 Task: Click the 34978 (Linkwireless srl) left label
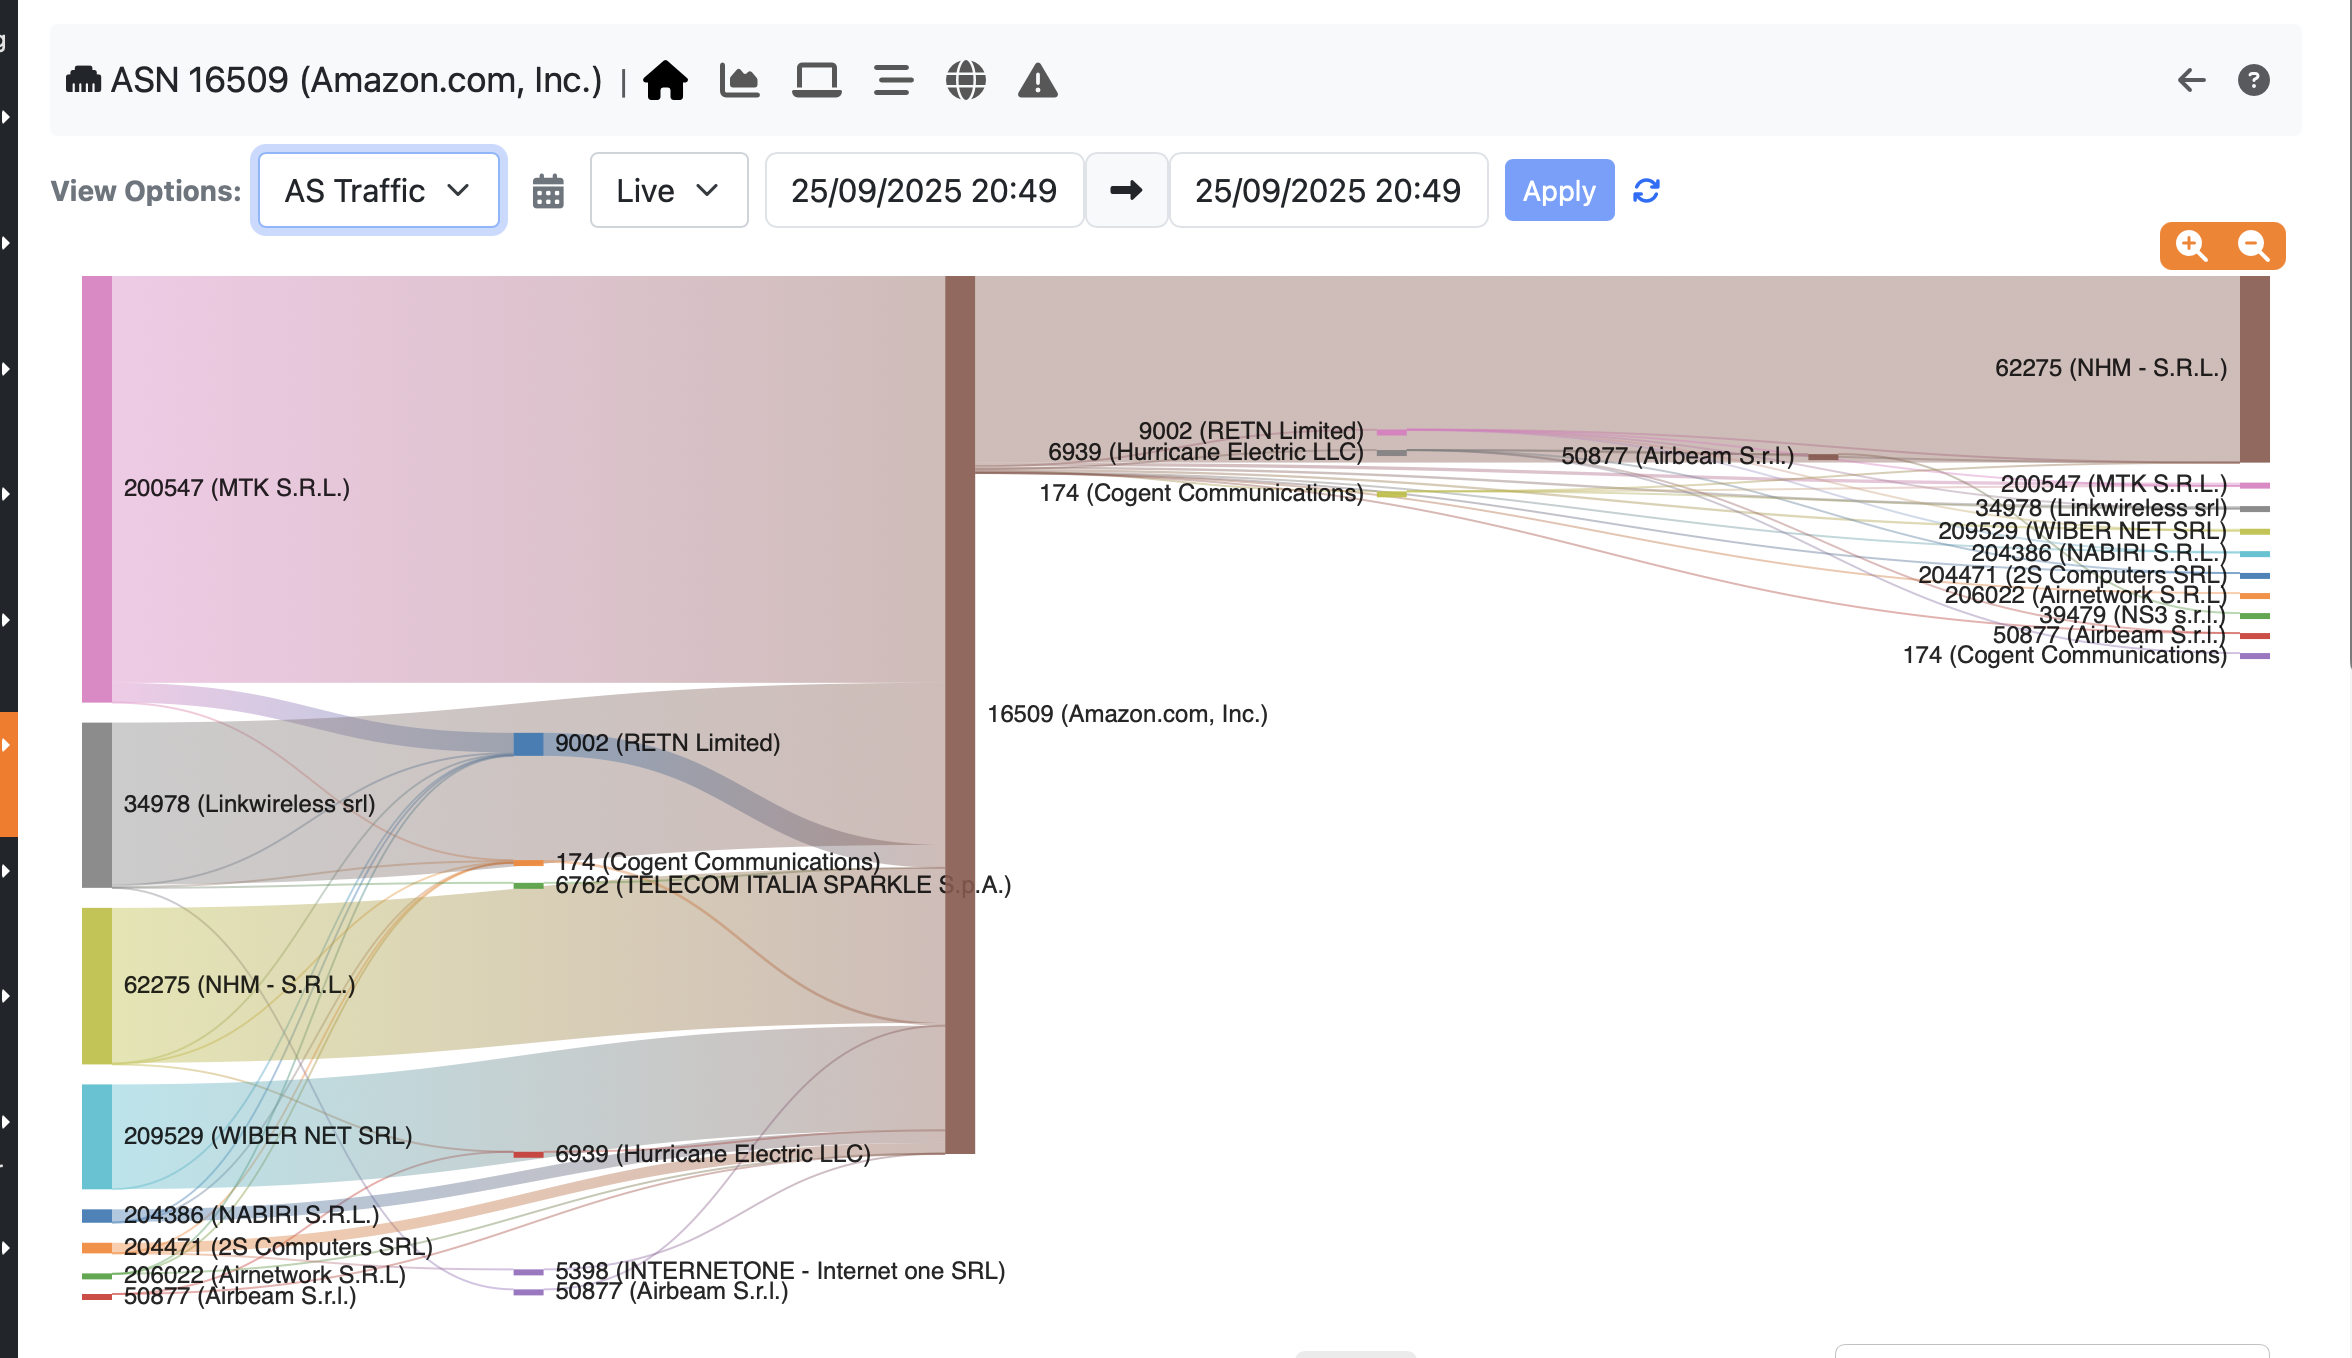tap(250, 804)
